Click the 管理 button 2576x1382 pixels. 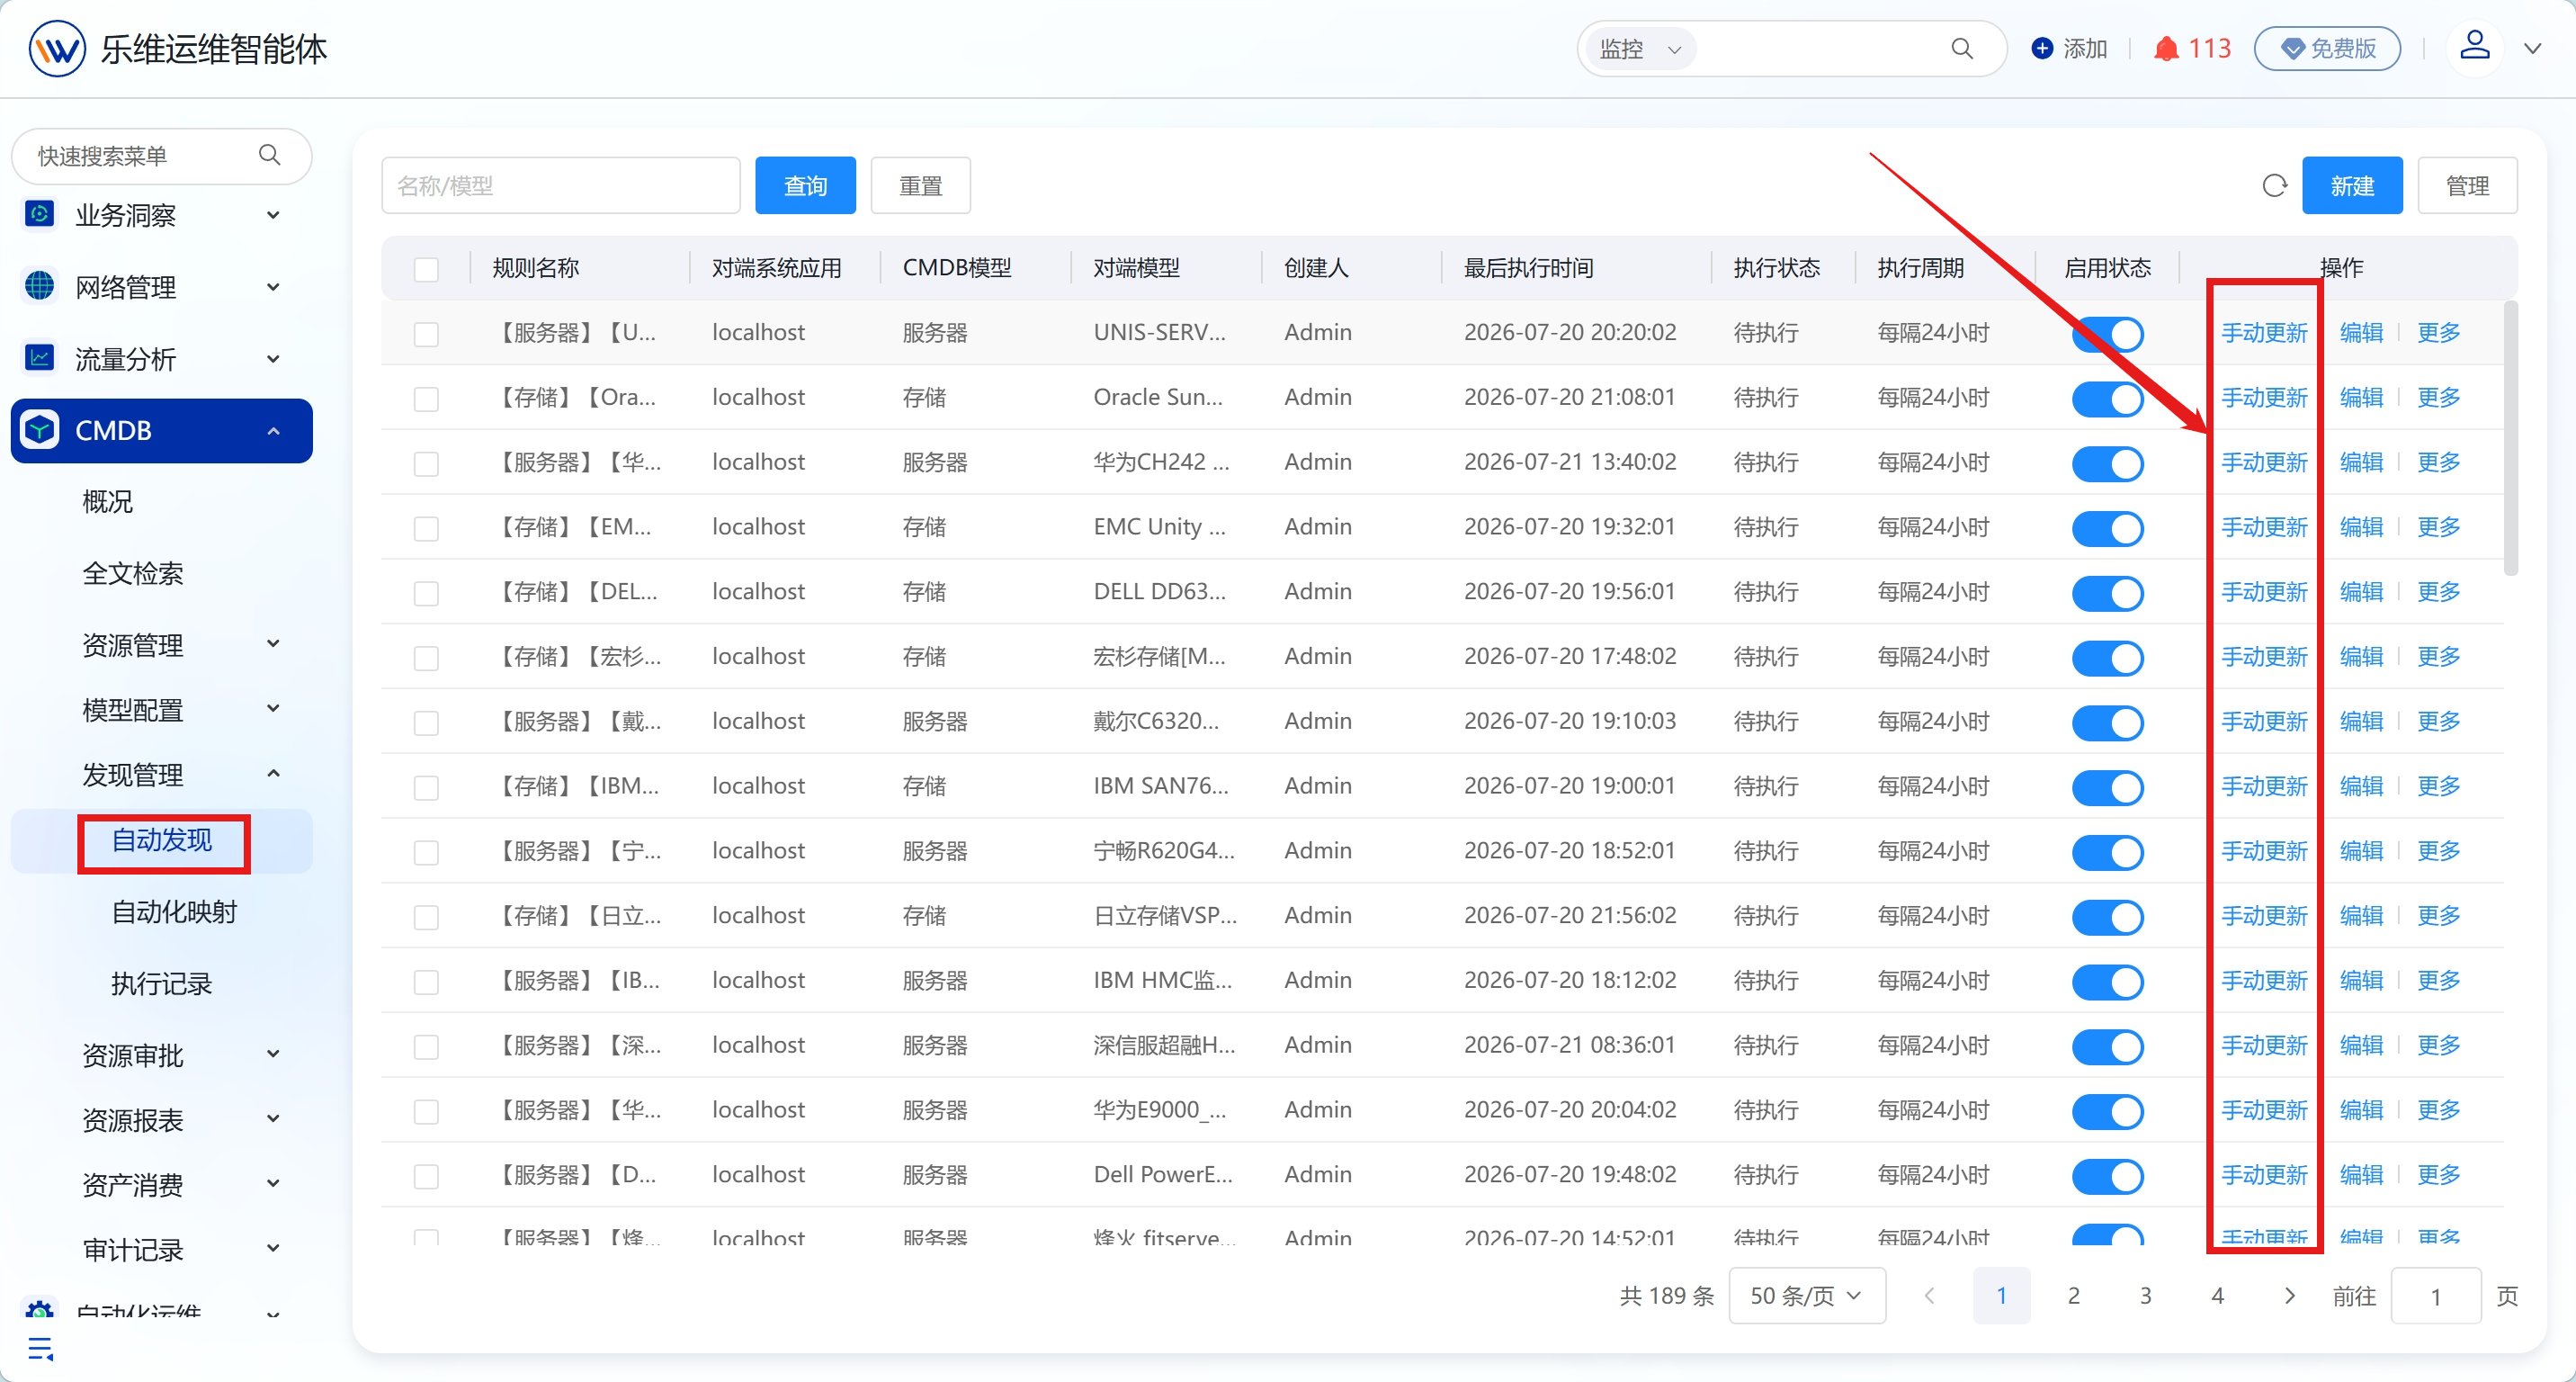2467,186
